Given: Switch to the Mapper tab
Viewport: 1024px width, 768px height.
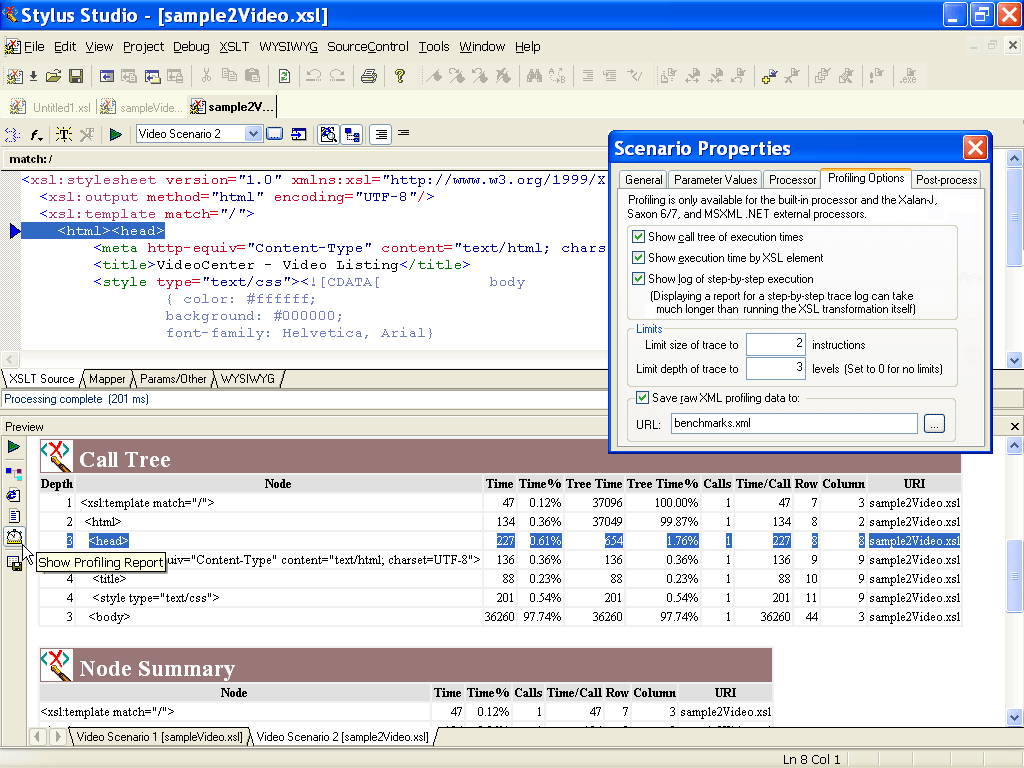Looking at the screenshot, I should (106, 379).
